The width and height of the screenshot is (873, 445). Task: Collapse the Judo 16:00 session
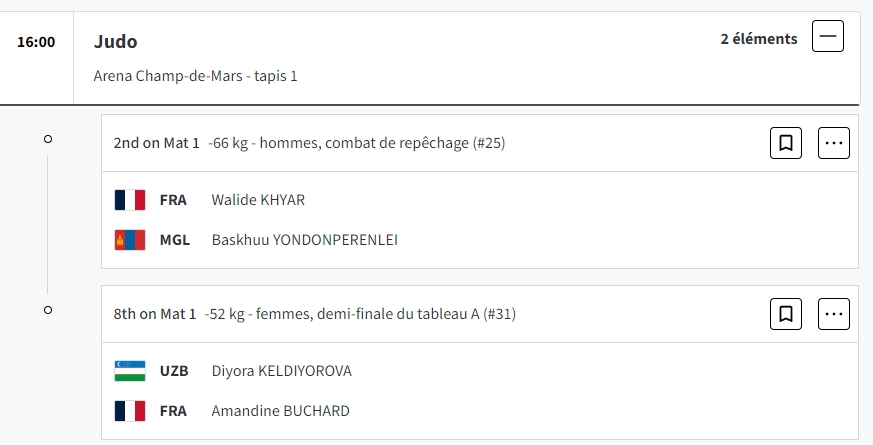[x=829, y=38]
